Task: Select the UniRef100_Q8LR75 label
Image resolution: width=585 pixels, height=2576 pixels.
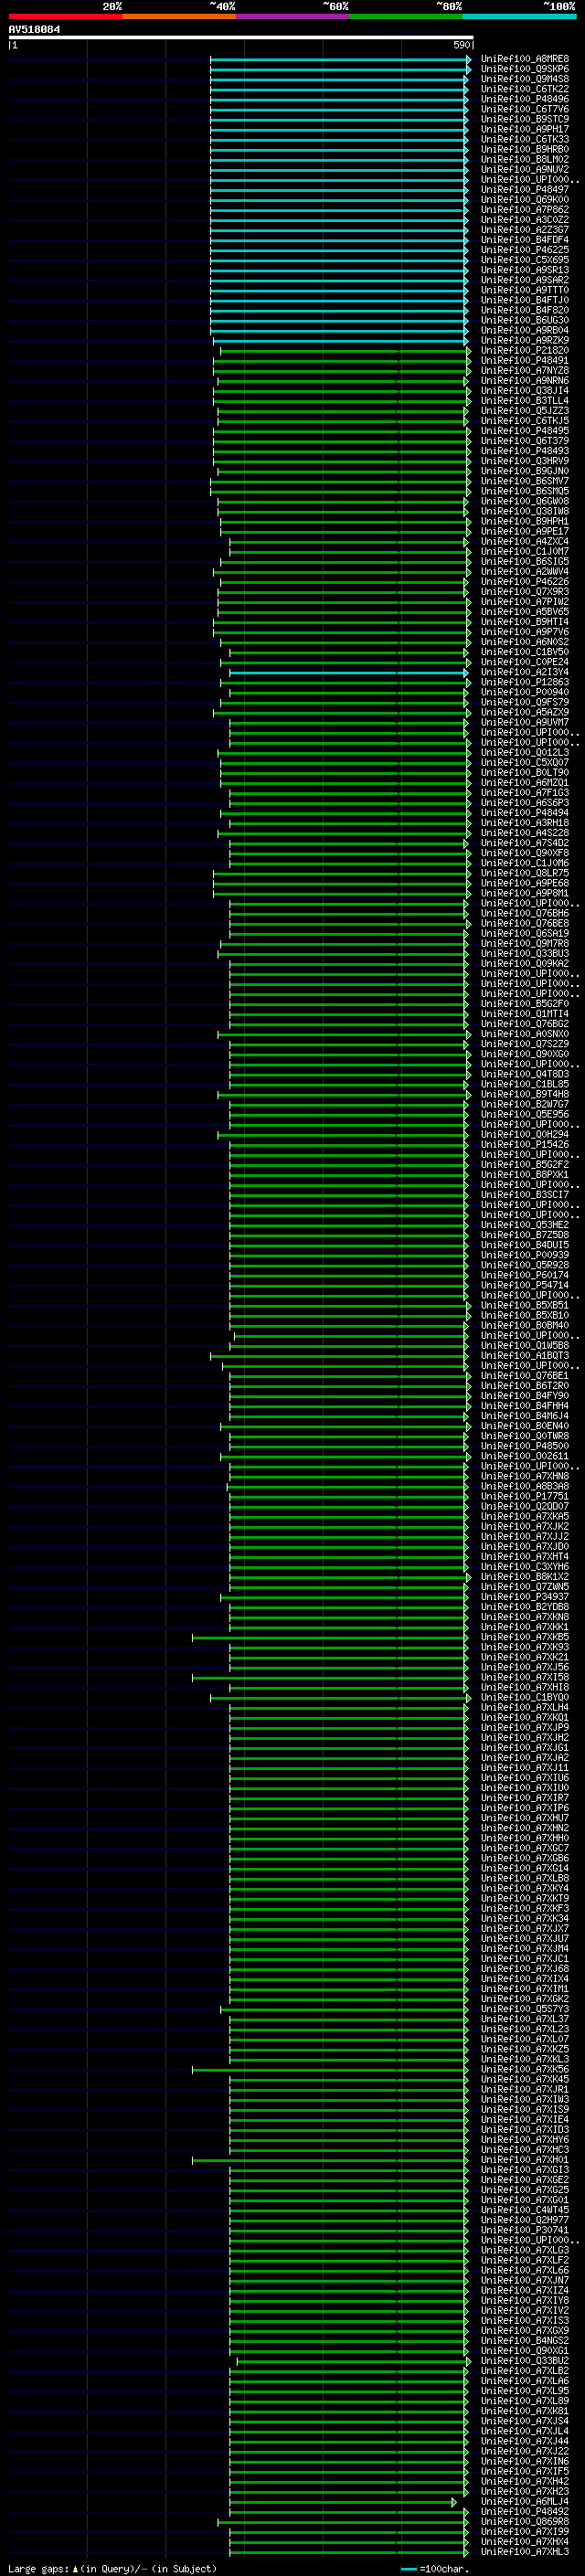Action: 524,873
